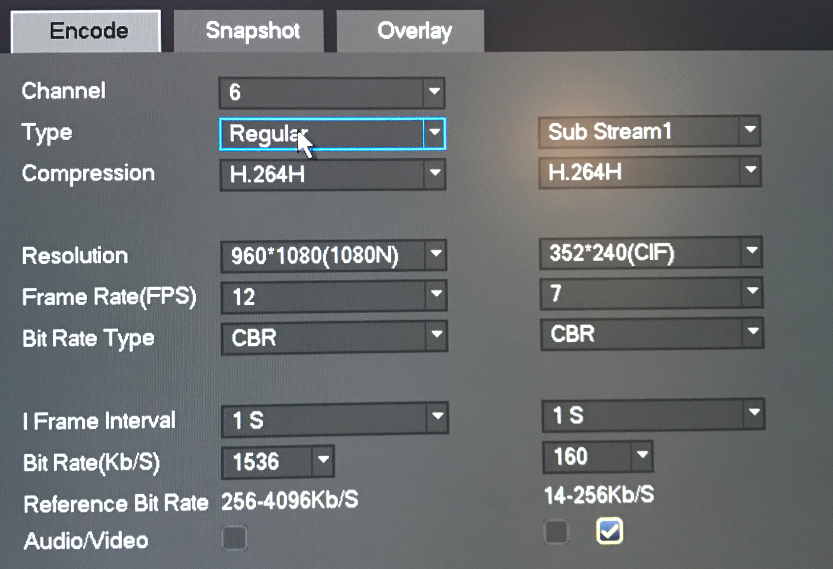833x569 pixels.
Task: Open main stream I Frame Interval 1 S dropdown
Action: point(335,420)
